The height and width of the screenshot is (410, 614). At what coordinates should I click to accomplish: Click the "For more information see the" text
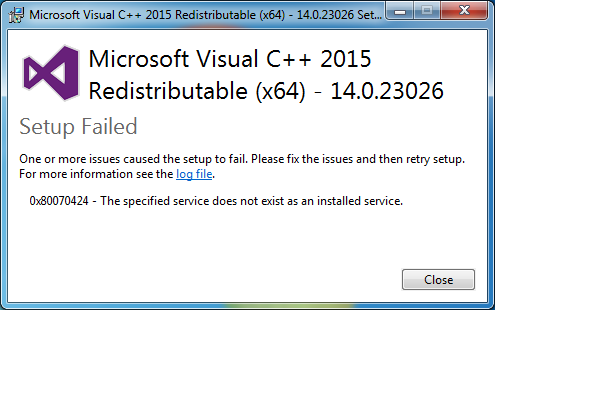tap(96, 174)
